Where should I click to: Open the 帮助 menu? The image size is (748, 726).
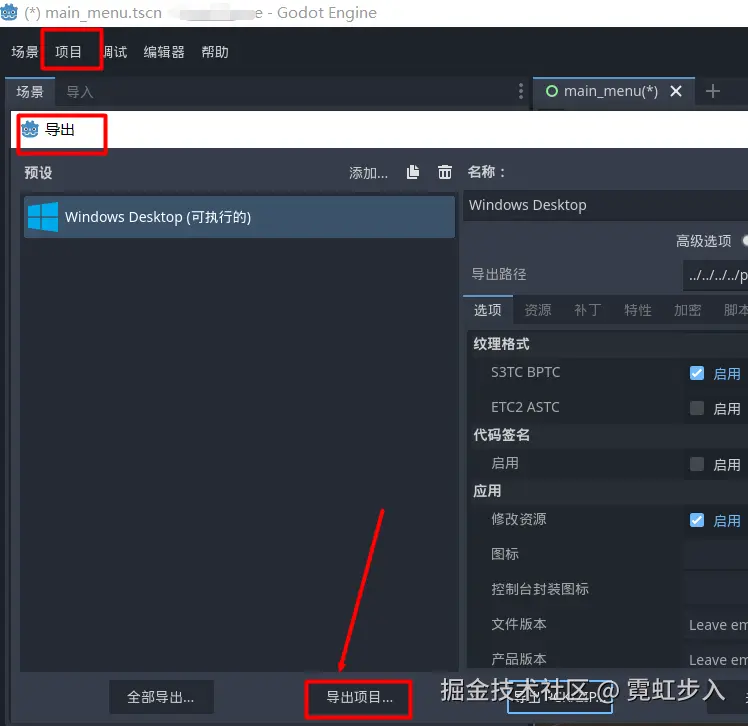(215, 52)
